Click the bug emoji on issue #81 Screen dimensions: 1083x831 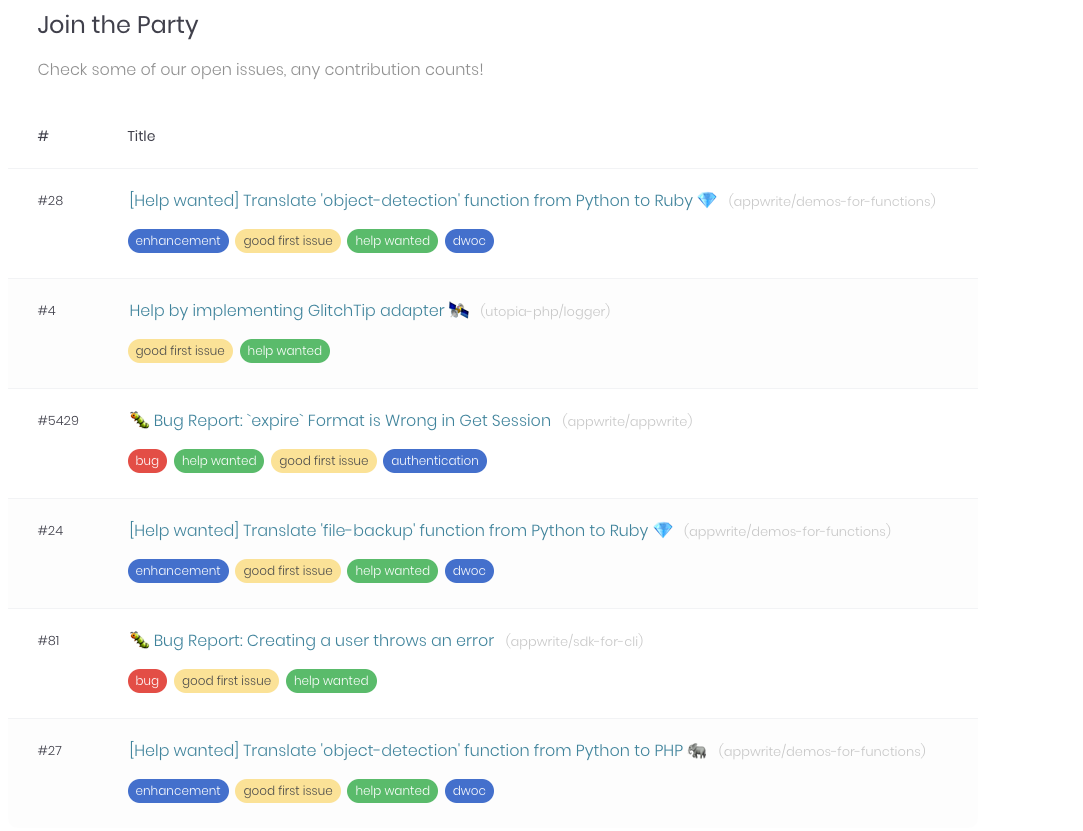[x=139, y=639]
